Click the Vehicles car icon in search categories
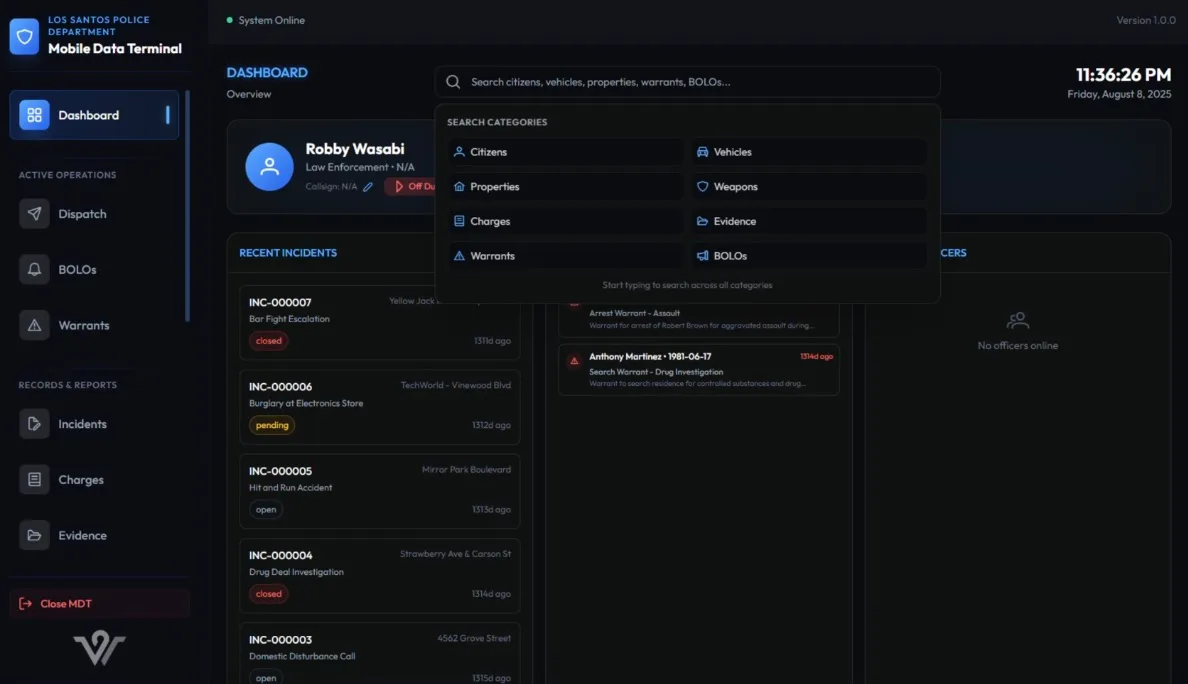This screenshot has width=1188, height=684. pyautogui.click(x=702, y=151)
